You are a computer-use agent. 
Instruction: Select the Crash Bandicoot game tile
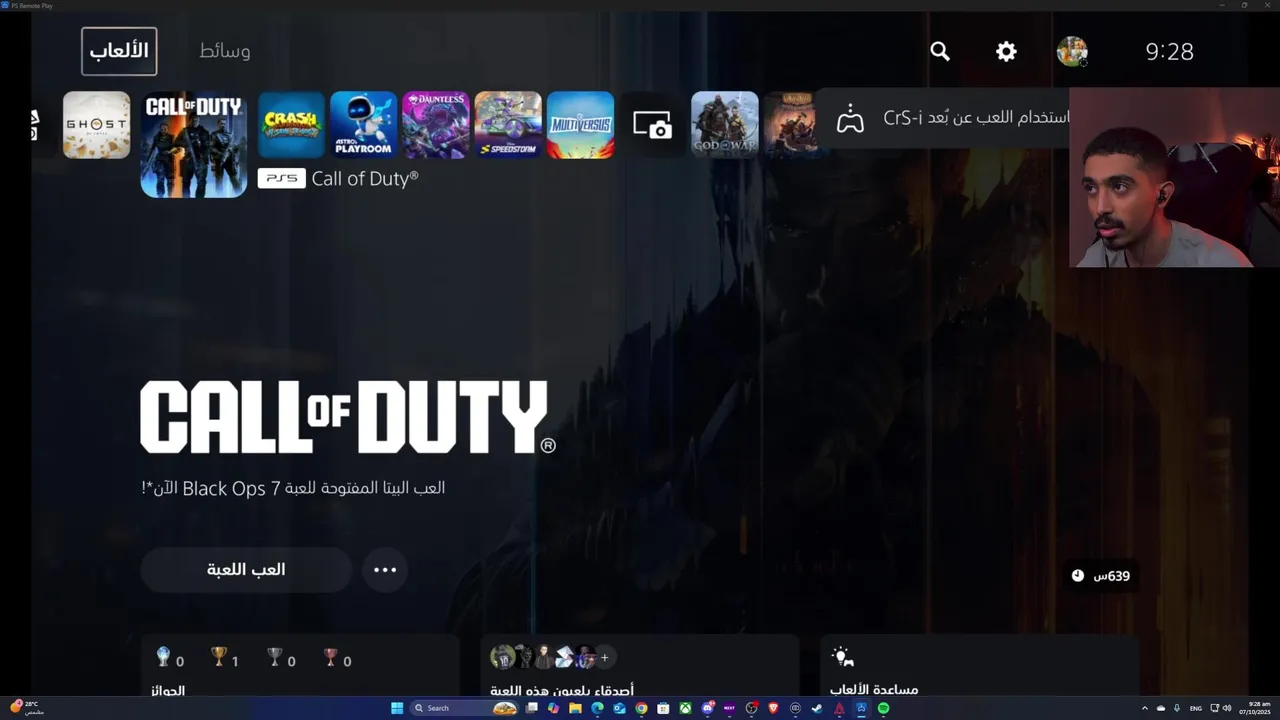(291, 125)
